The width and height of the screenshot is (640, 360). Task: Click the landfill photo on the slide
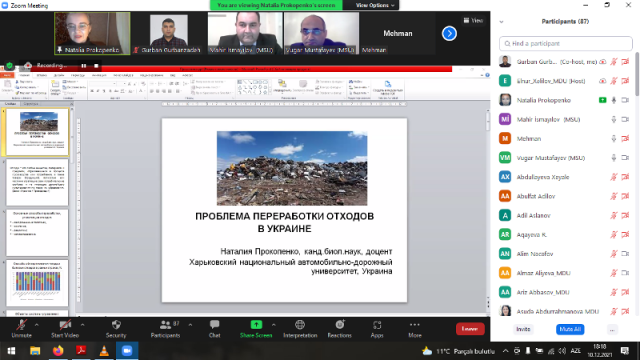(x=292, y=168)
